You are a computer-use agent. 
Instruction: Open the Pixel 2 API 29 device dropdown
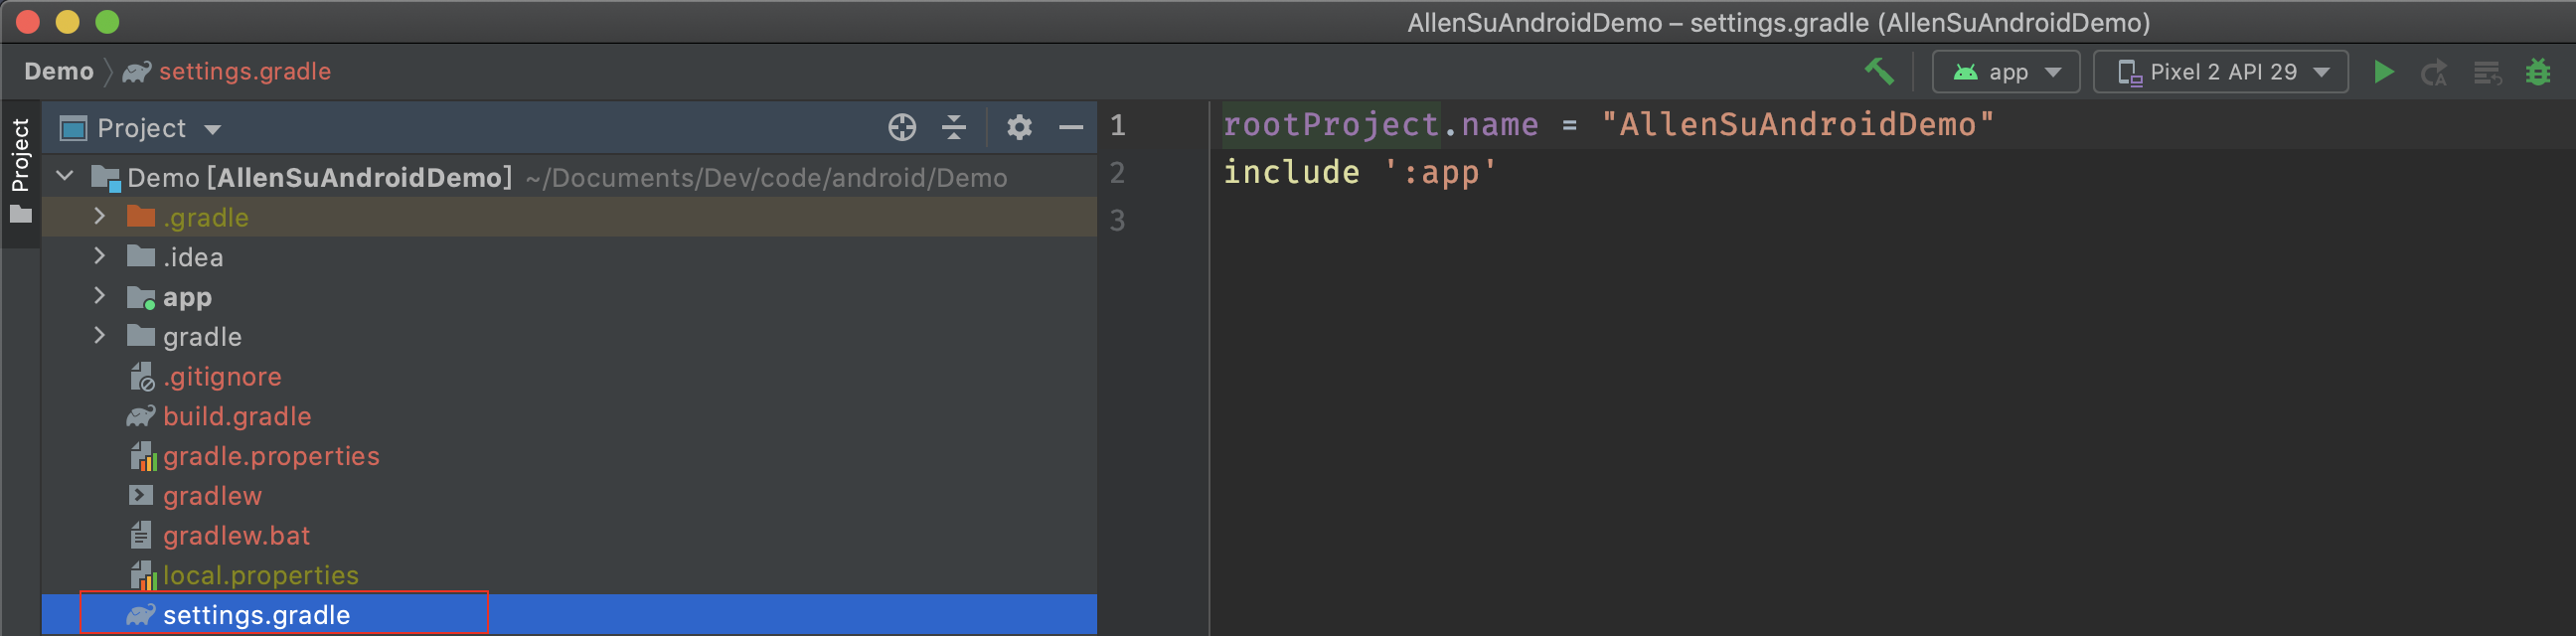tap(2221, 72)
